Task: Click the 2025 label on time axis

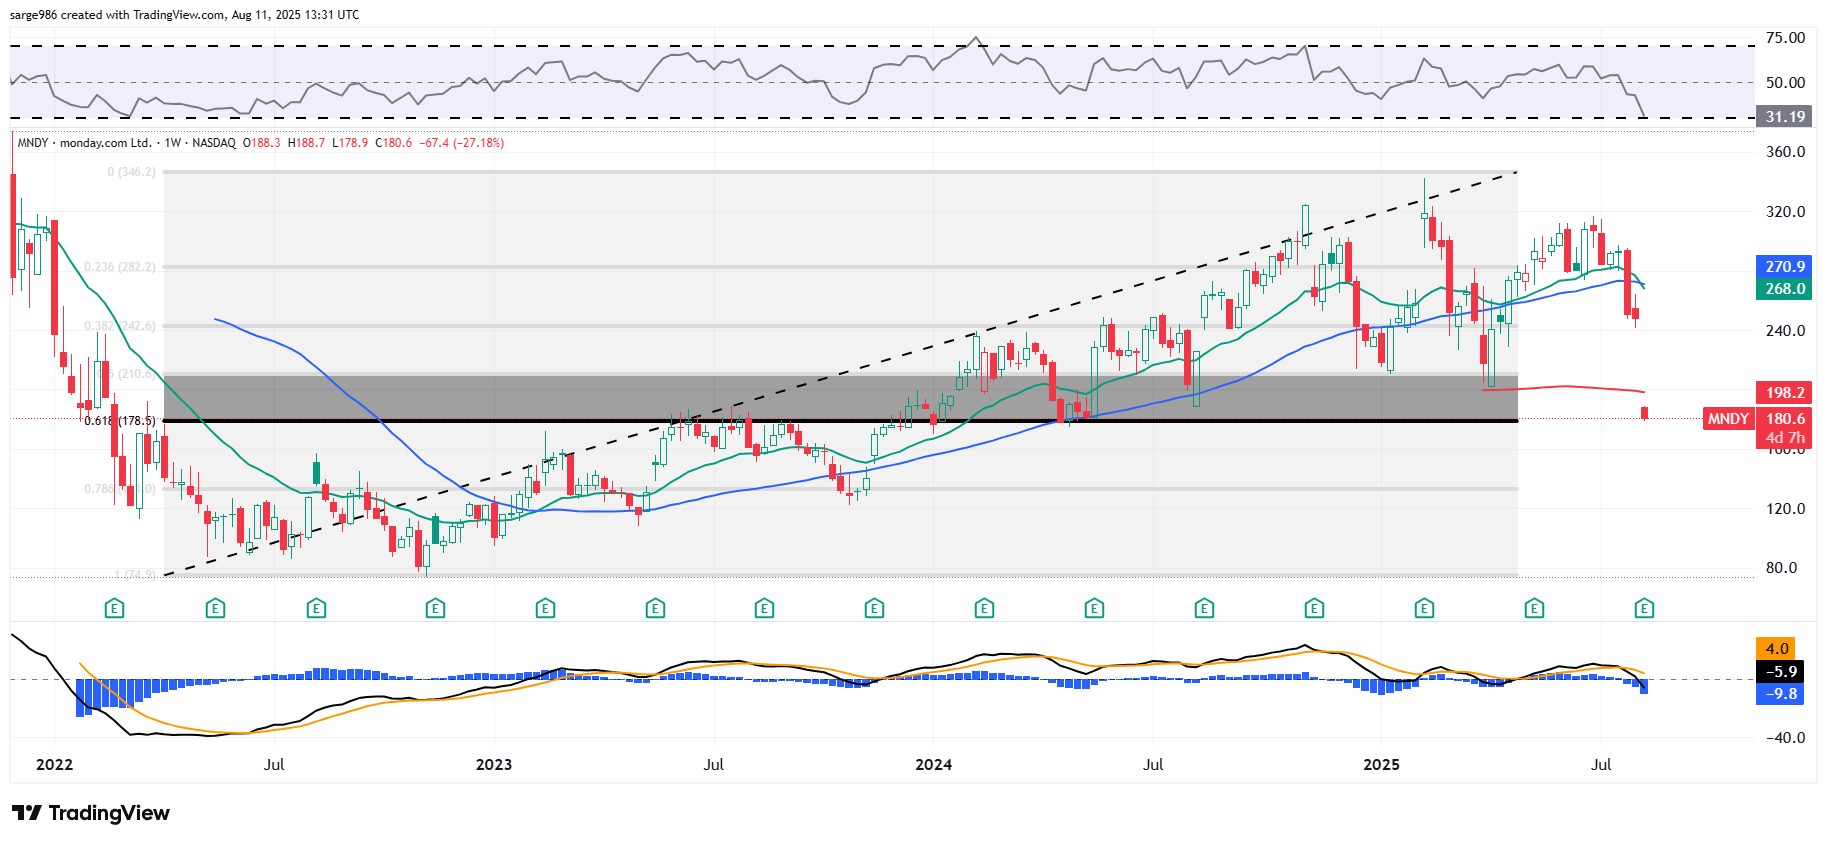Action: coord(1381,765)
